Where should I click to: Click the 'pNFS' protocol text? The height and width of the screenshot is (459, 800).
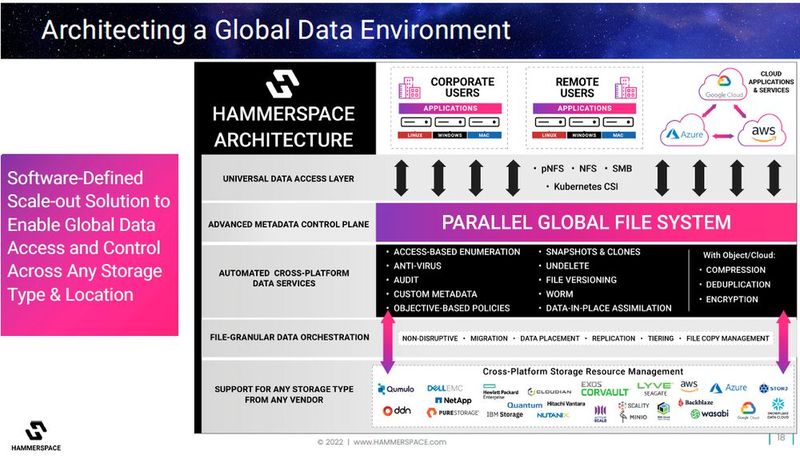[x=552, y=168]
